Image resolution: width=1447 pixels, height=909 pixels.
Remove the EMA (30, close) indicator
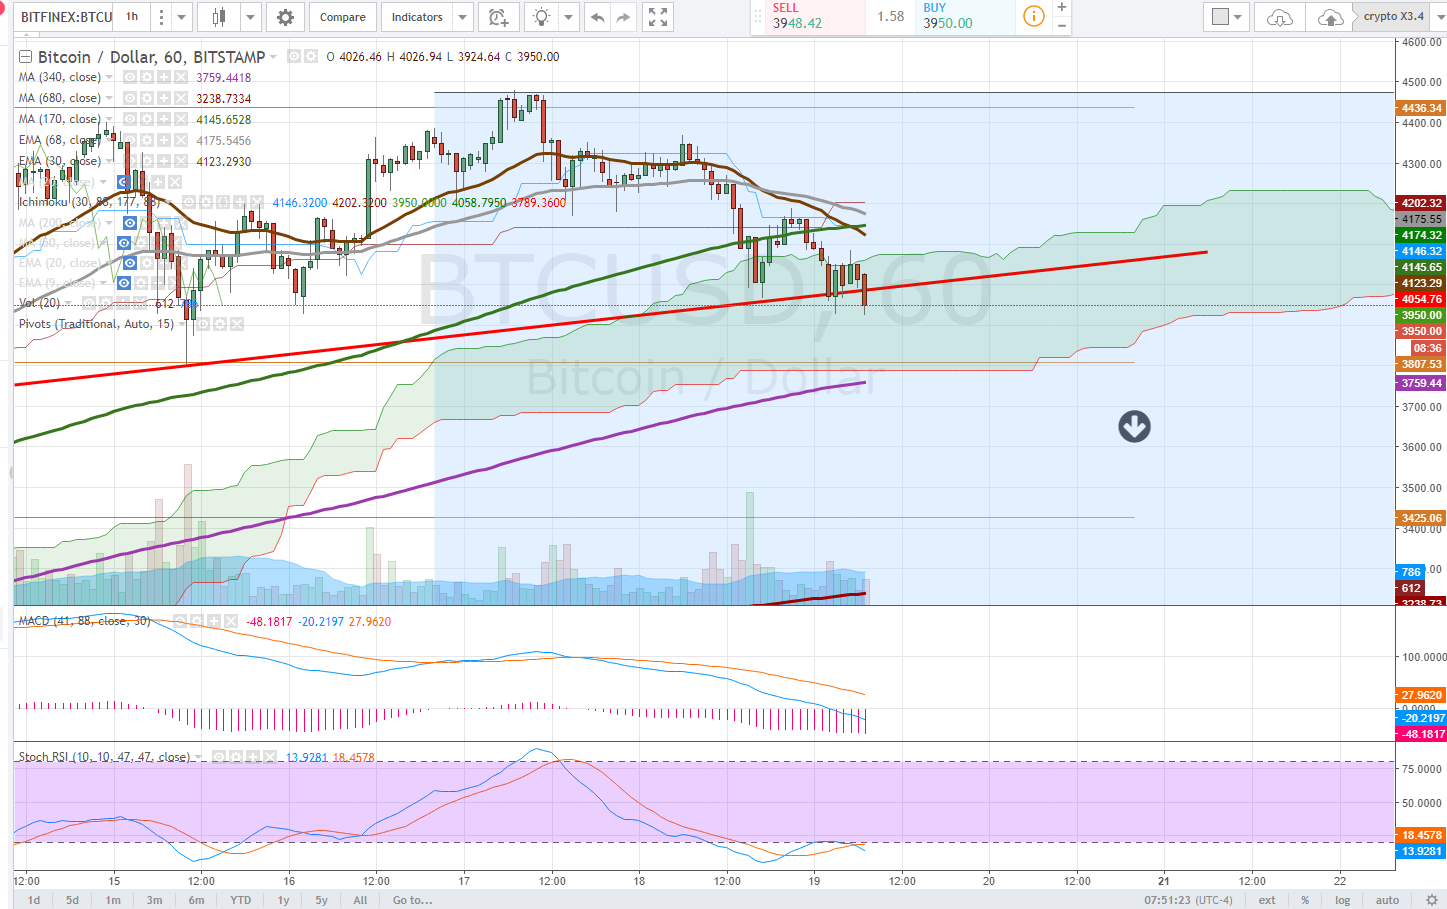coord(180,161)
